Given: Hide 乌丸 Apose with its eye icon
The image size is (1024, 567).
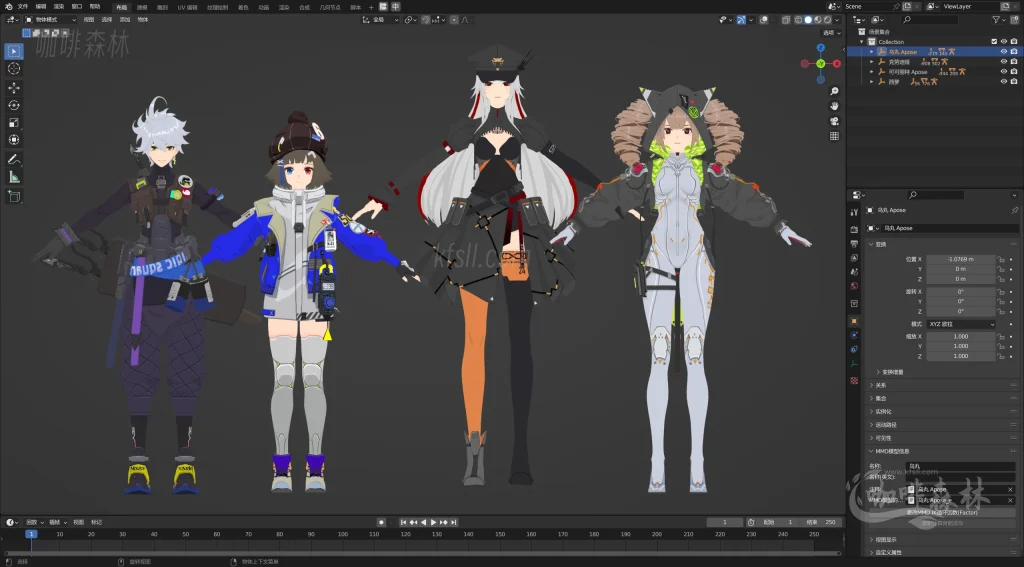Looking at the screenshot, I should click(x=1004, y=52).
